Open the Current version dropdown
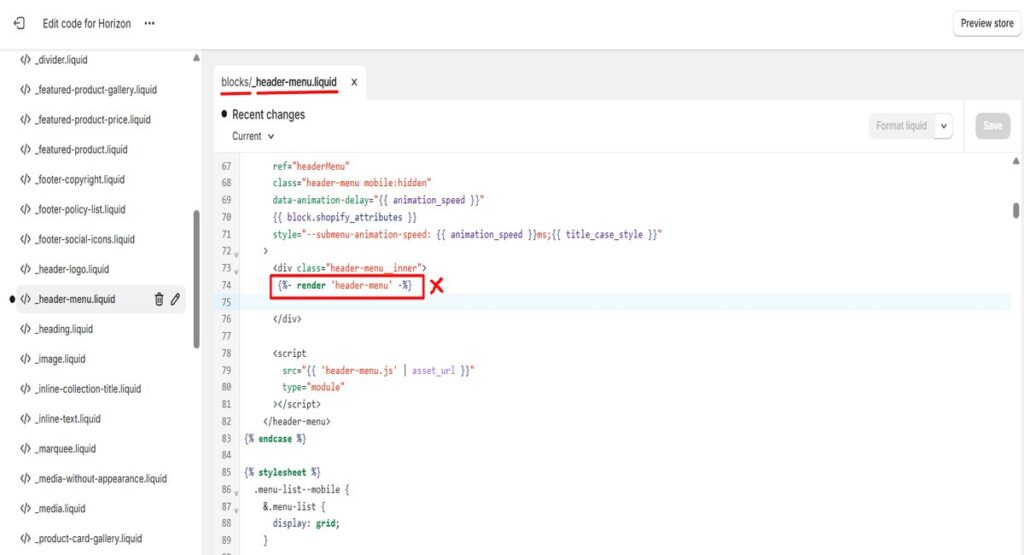 [x=253, y=136]
